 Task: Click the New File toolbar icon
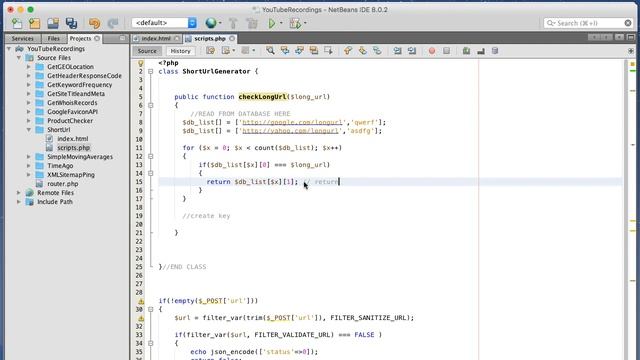(x=17, y=23)
